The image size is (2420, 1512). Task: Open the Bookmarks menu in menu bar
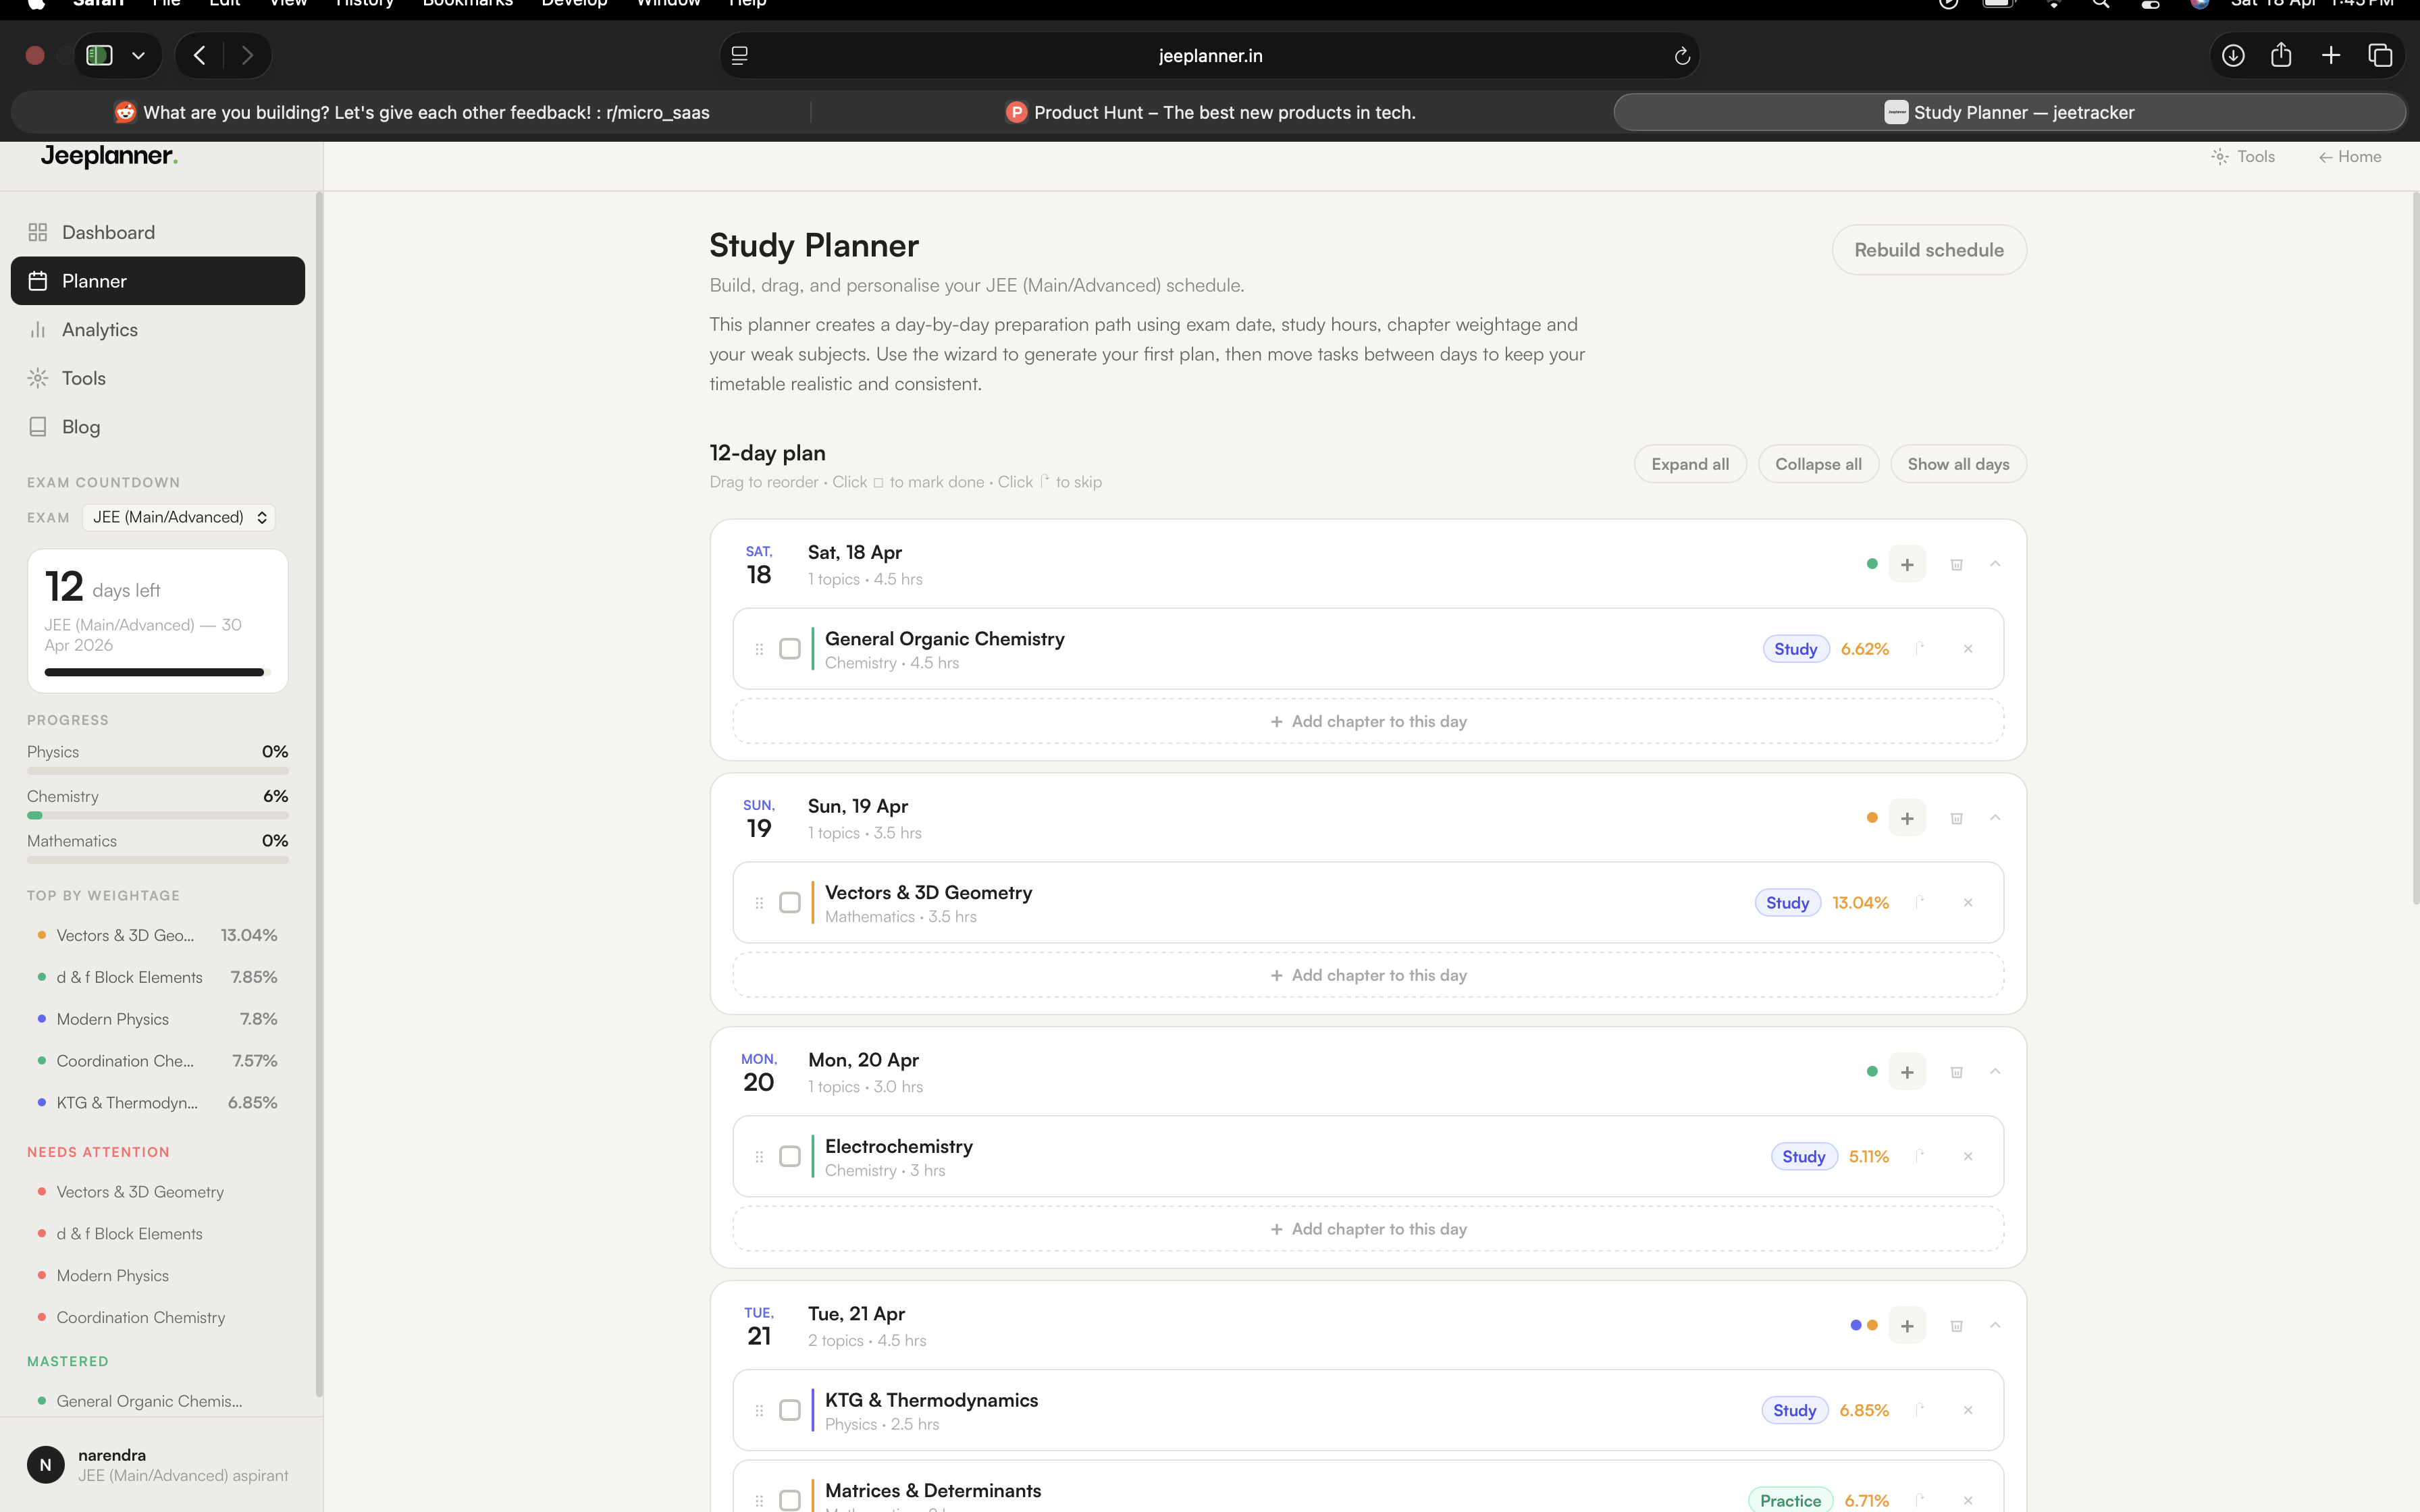[x=467, y=4]
